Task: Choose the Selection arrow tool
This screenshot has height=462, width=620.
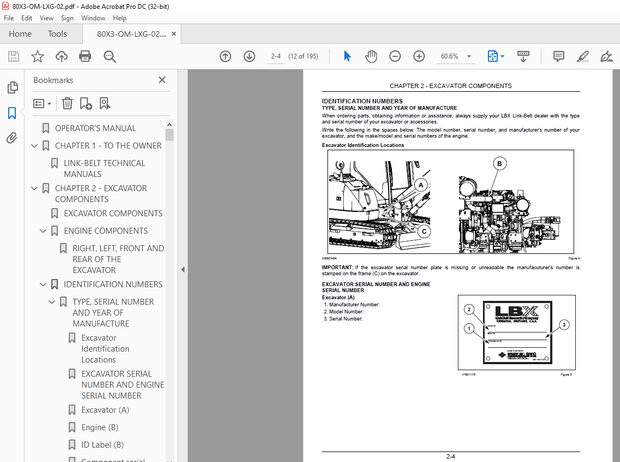Action: pyautogui.click(x=347, y=57)
